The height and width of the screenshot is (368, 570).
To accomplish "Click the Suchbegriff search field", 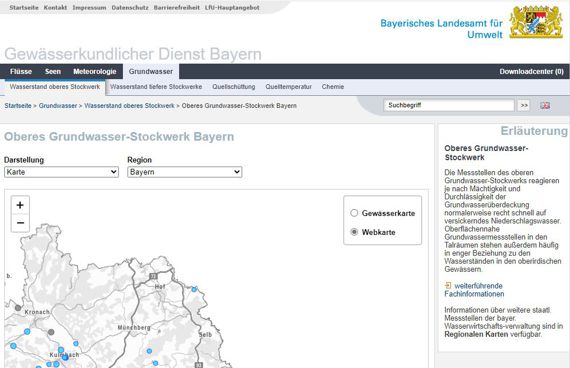I will coord(449,105).
